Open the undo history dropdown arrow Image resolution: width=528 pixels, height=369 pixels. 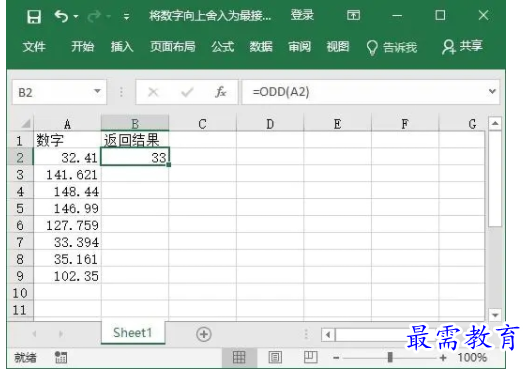(x=76, y=16)
